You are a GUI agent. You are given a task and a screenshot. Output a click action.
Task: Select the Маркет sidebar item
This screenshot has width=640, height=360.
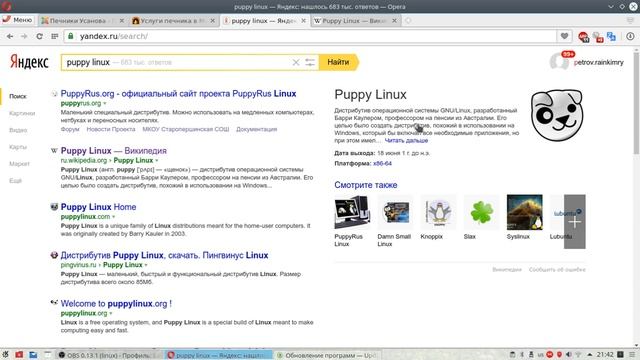(x=19, y=164)
